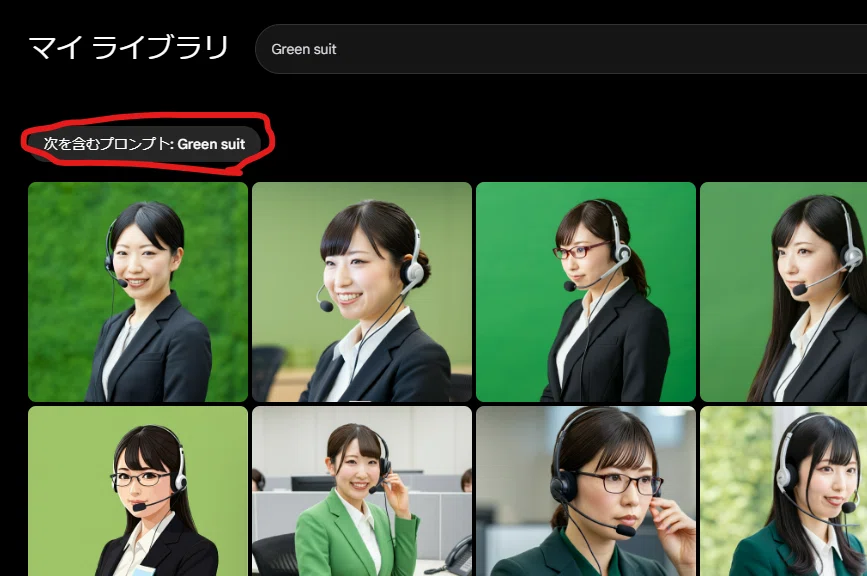Open the close-up thumbnail of woman touching headset
Viewport: 867px width, 576px height.
click(586, 491)
